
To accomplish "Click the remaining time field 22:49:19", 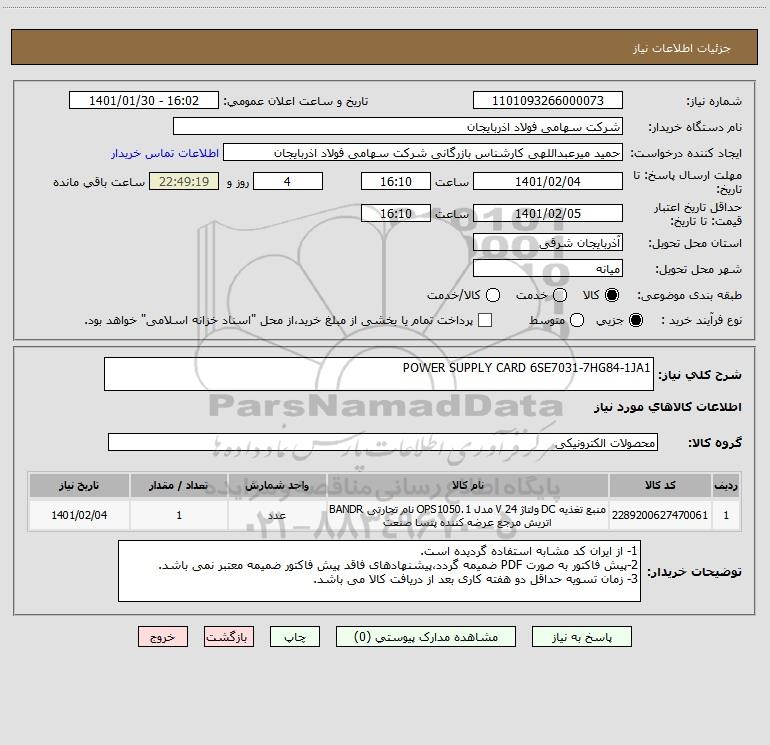I will [184, 181].
